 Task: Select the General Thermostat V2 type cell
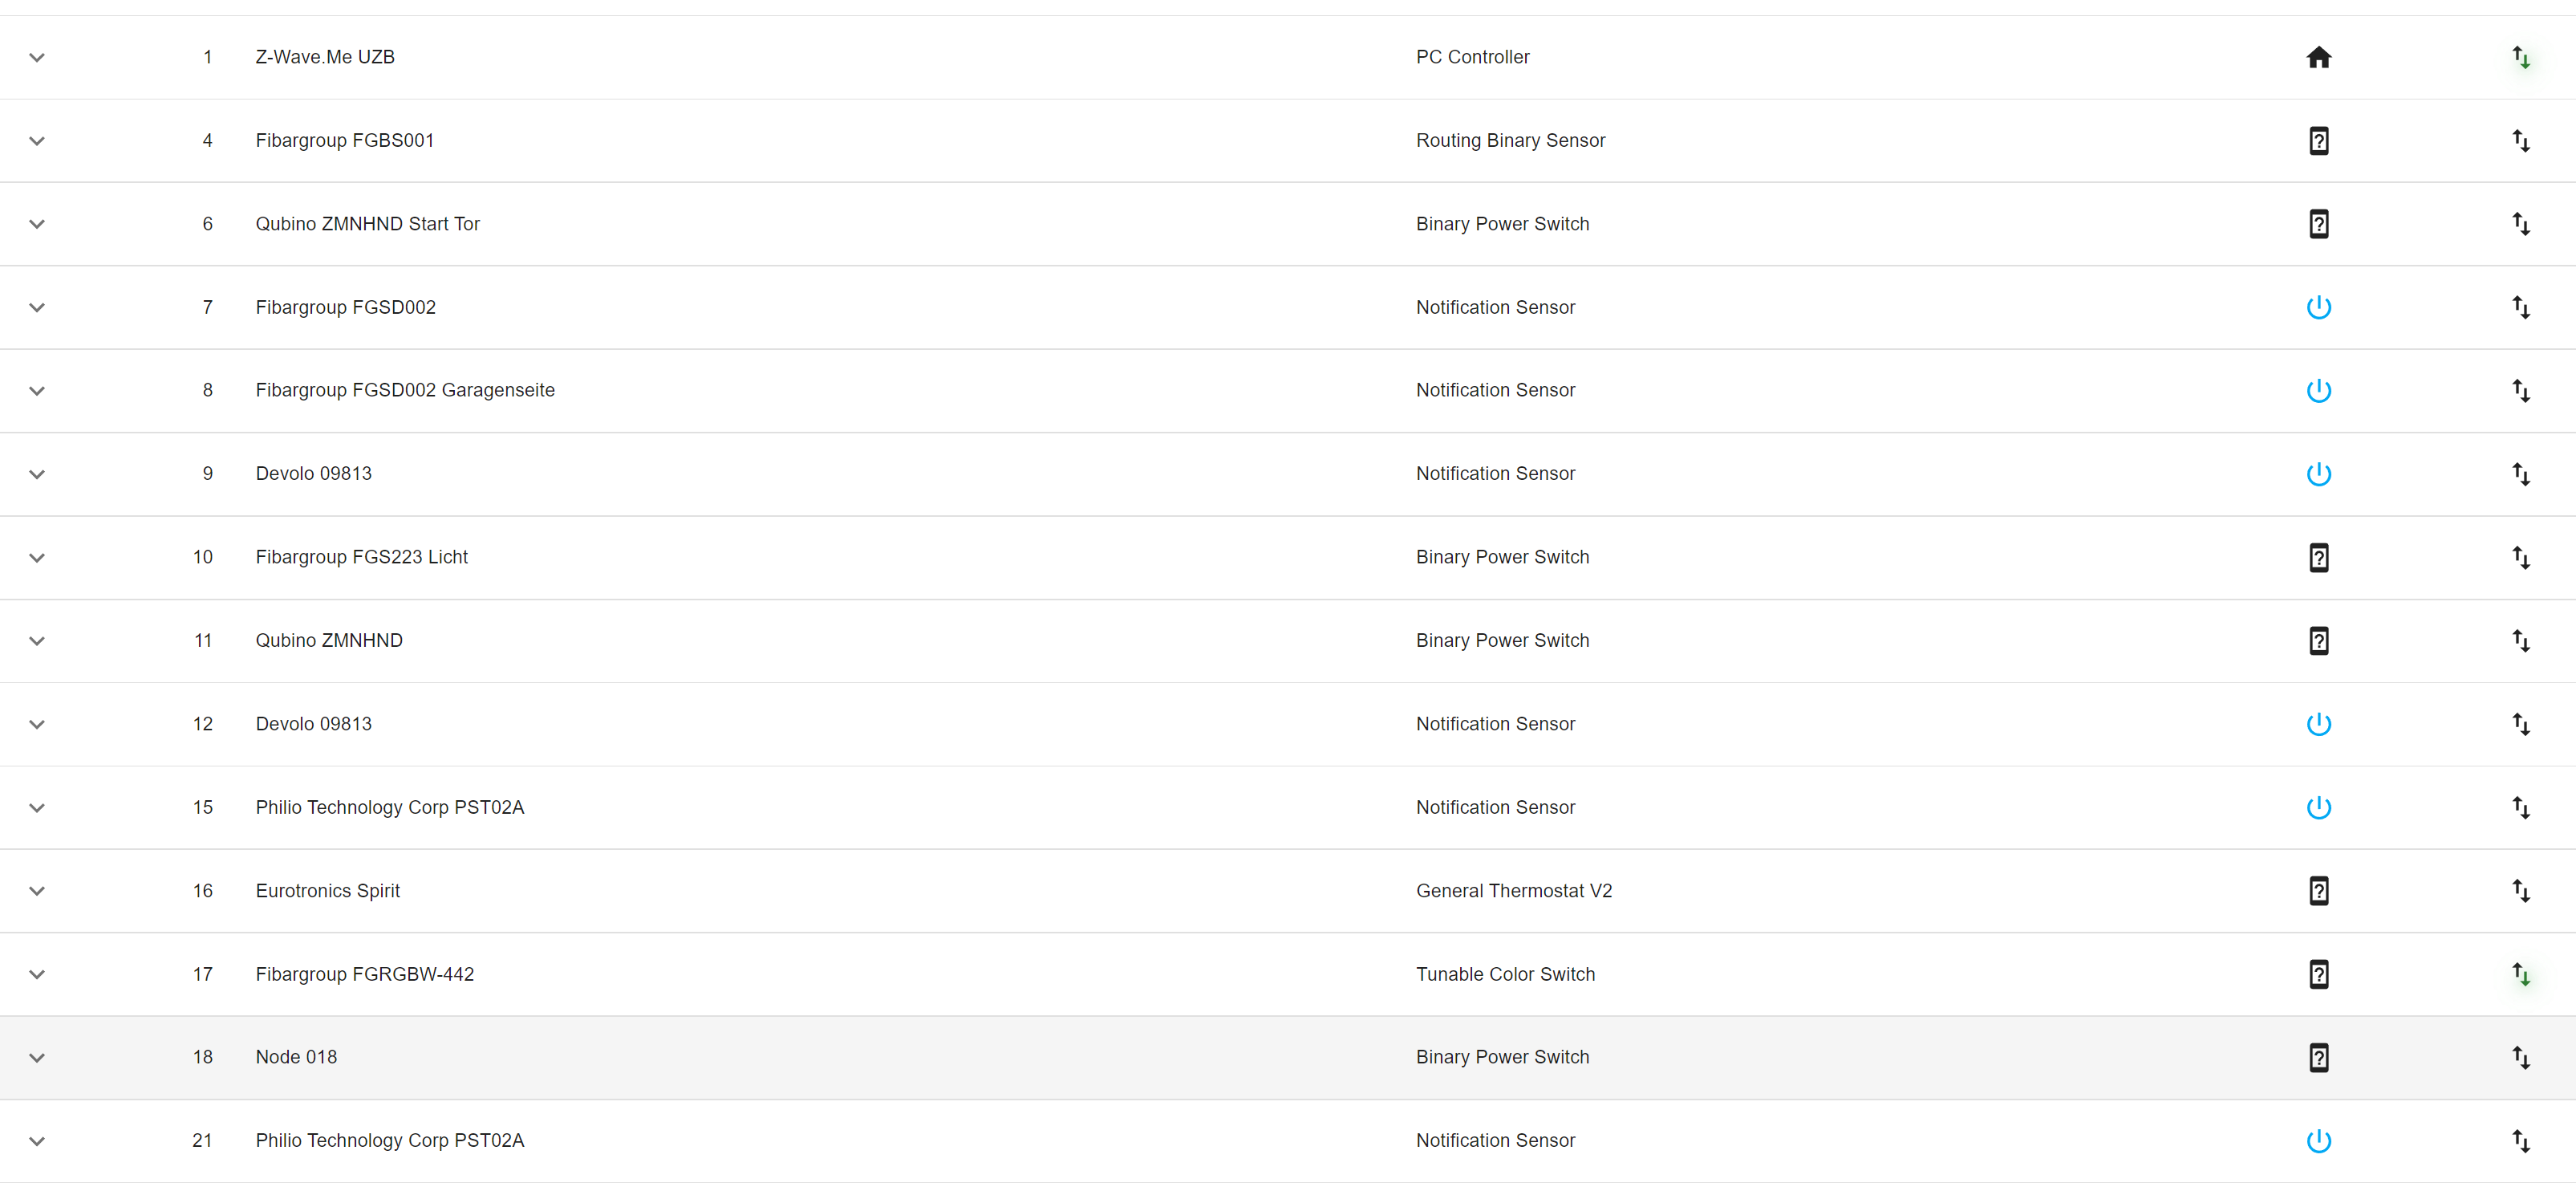pyautogui.click(x=1513, y=891)
